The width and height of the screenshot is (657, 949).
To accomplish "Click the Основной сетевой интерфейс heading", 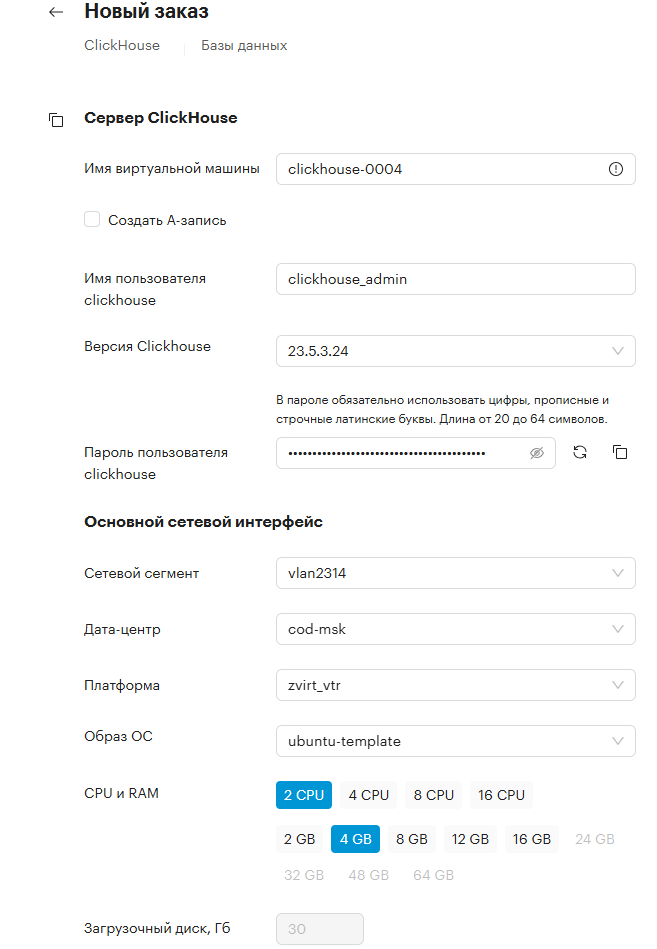I will 203,522.
